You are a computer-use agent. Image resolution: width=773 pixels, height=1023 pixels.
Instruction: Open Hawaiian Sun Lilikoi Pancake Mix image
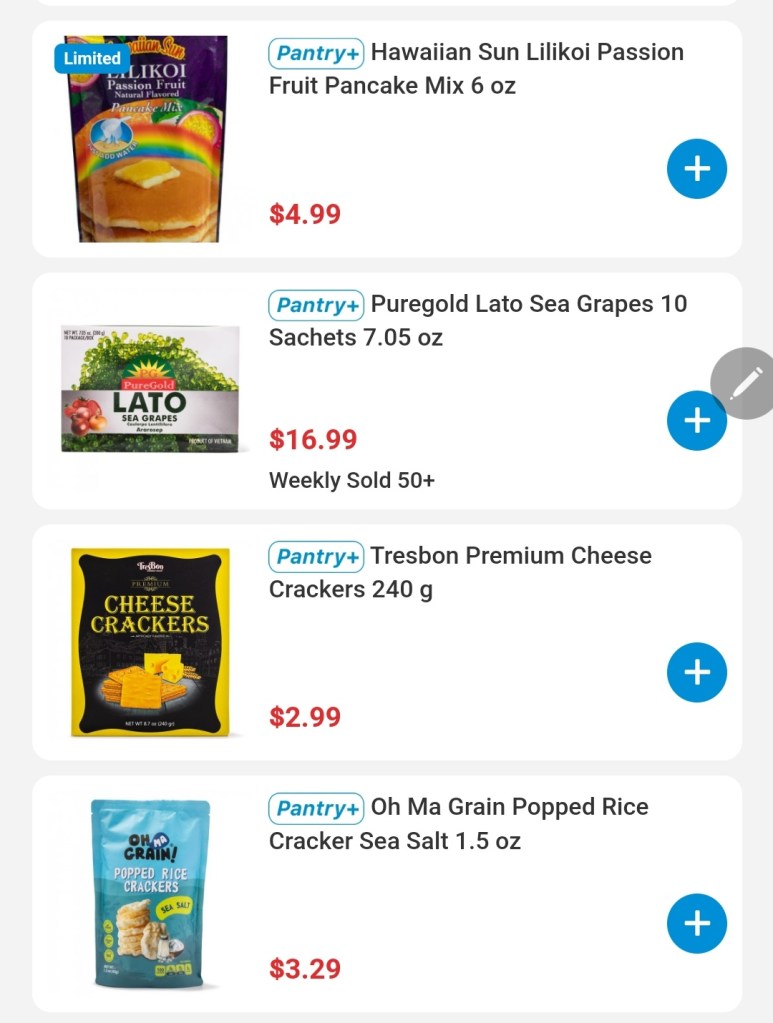click(148, 140)
